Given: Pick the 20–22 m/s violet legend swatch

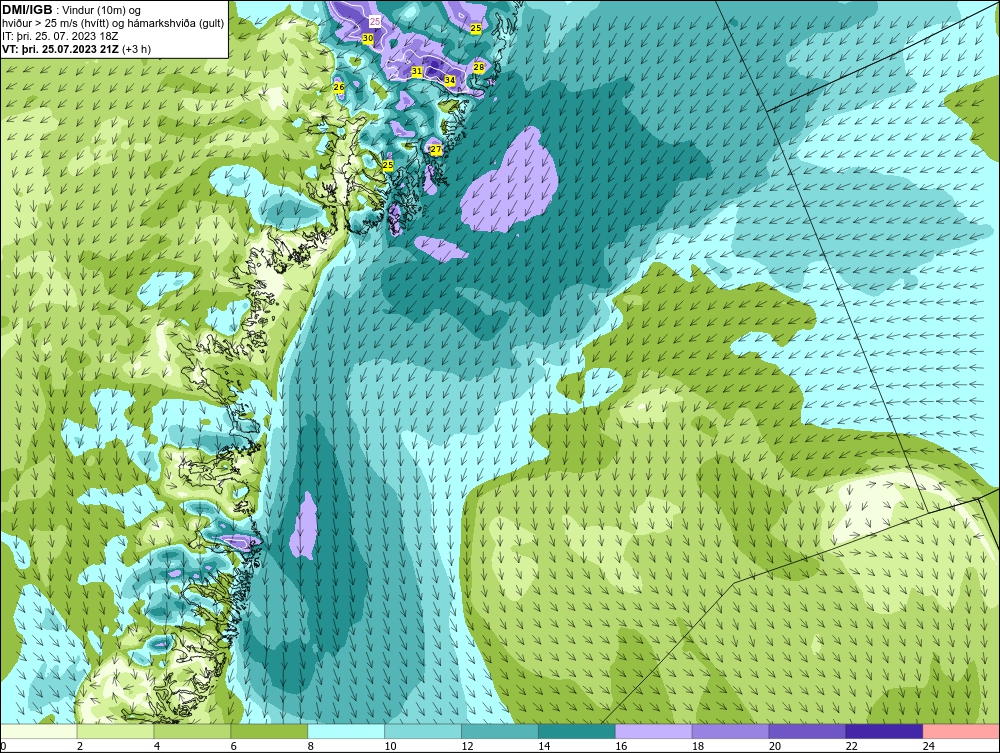Looking at the screenshot, I should click(807, 731).
